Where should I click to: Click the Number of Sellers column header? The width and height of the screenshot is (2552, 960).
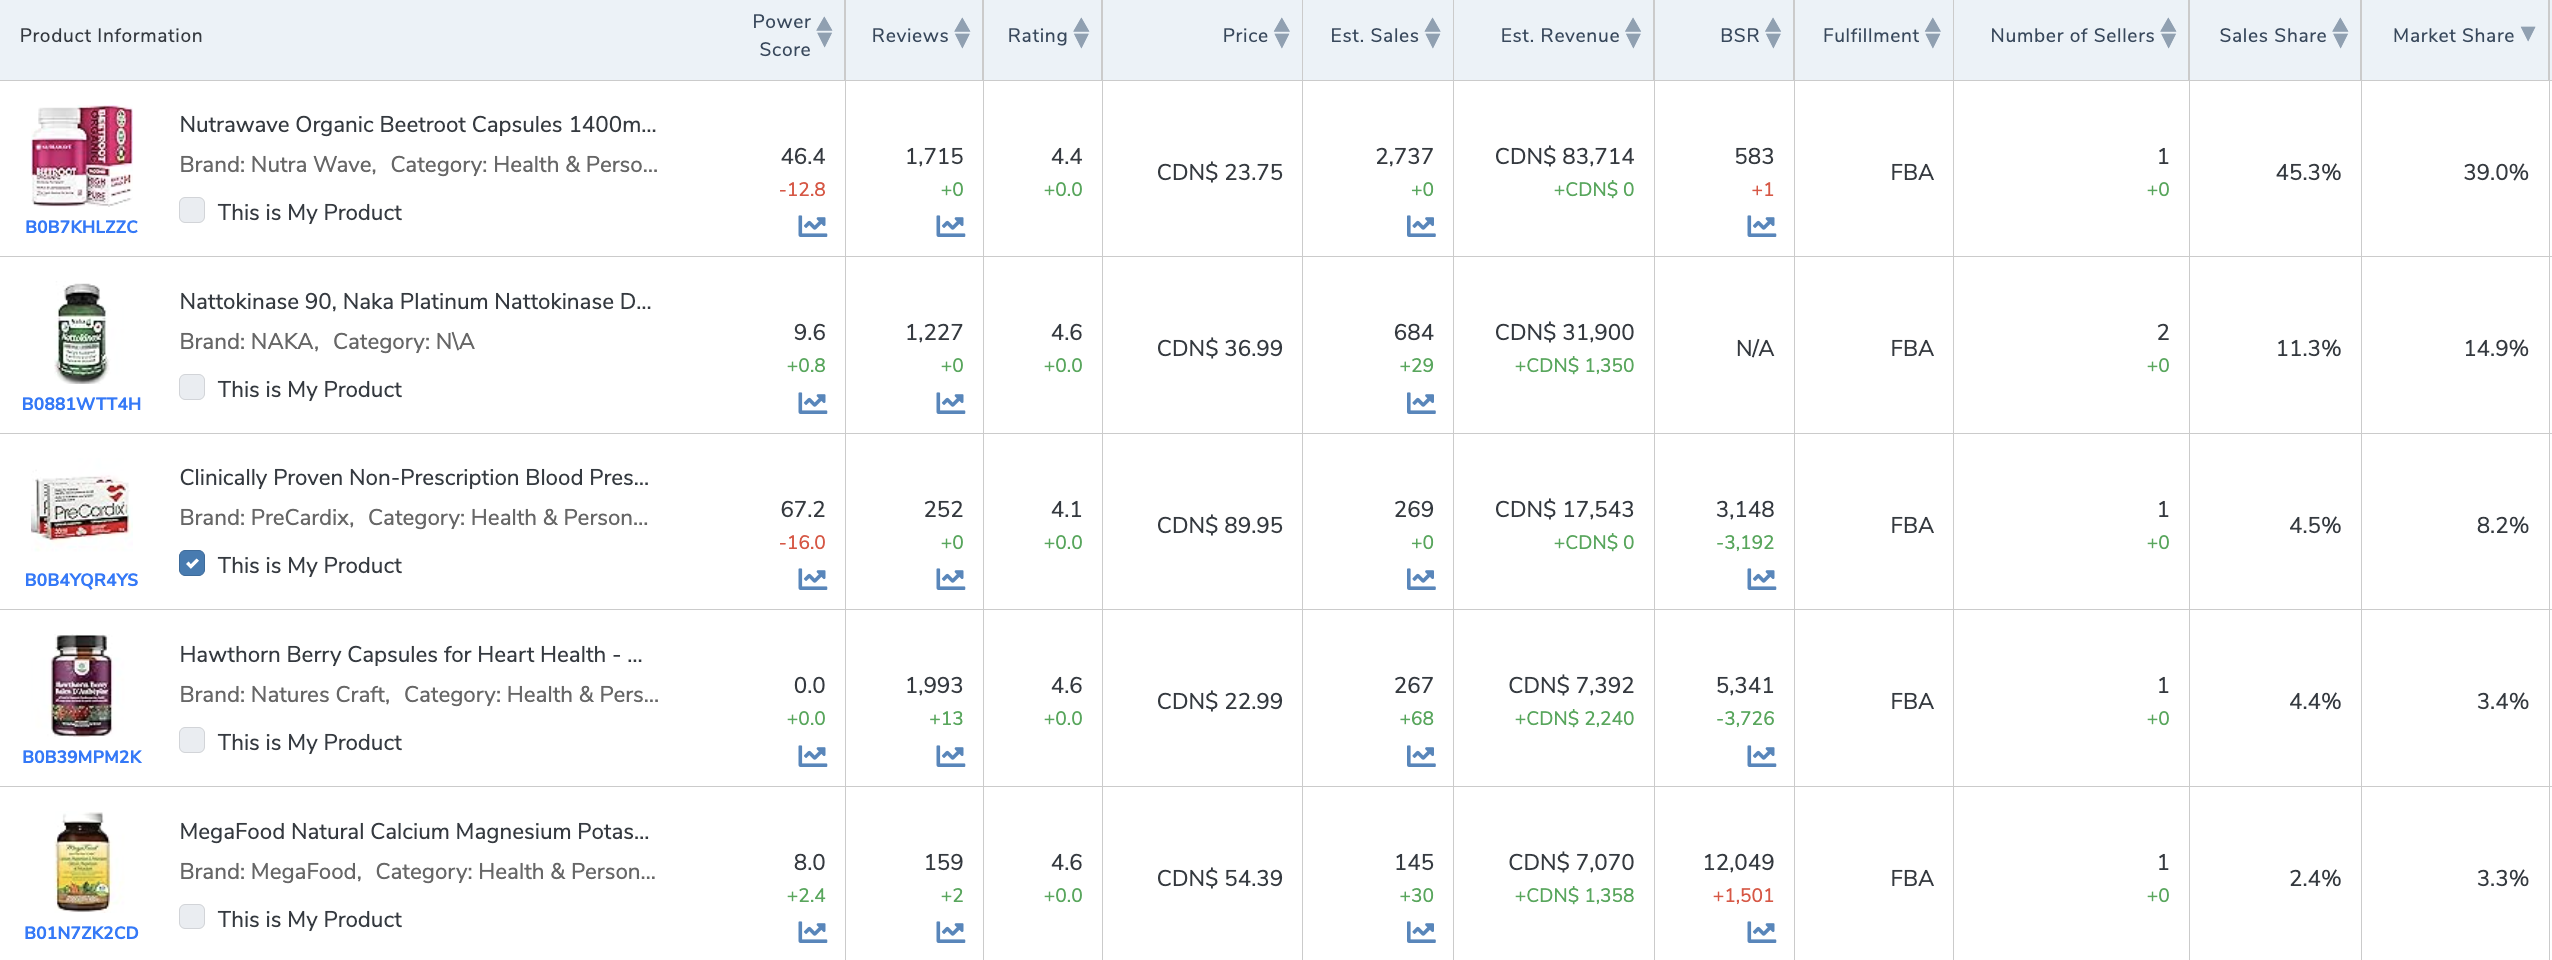[x=2071, y=35]
